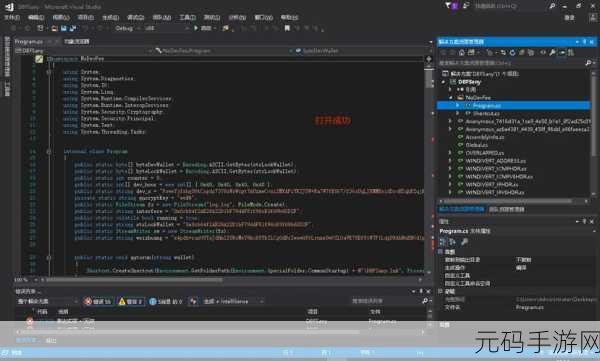
Task: Select WINDIVERT_IPHDR.cs in Solution Explorer
Action: tap(492, 185)
